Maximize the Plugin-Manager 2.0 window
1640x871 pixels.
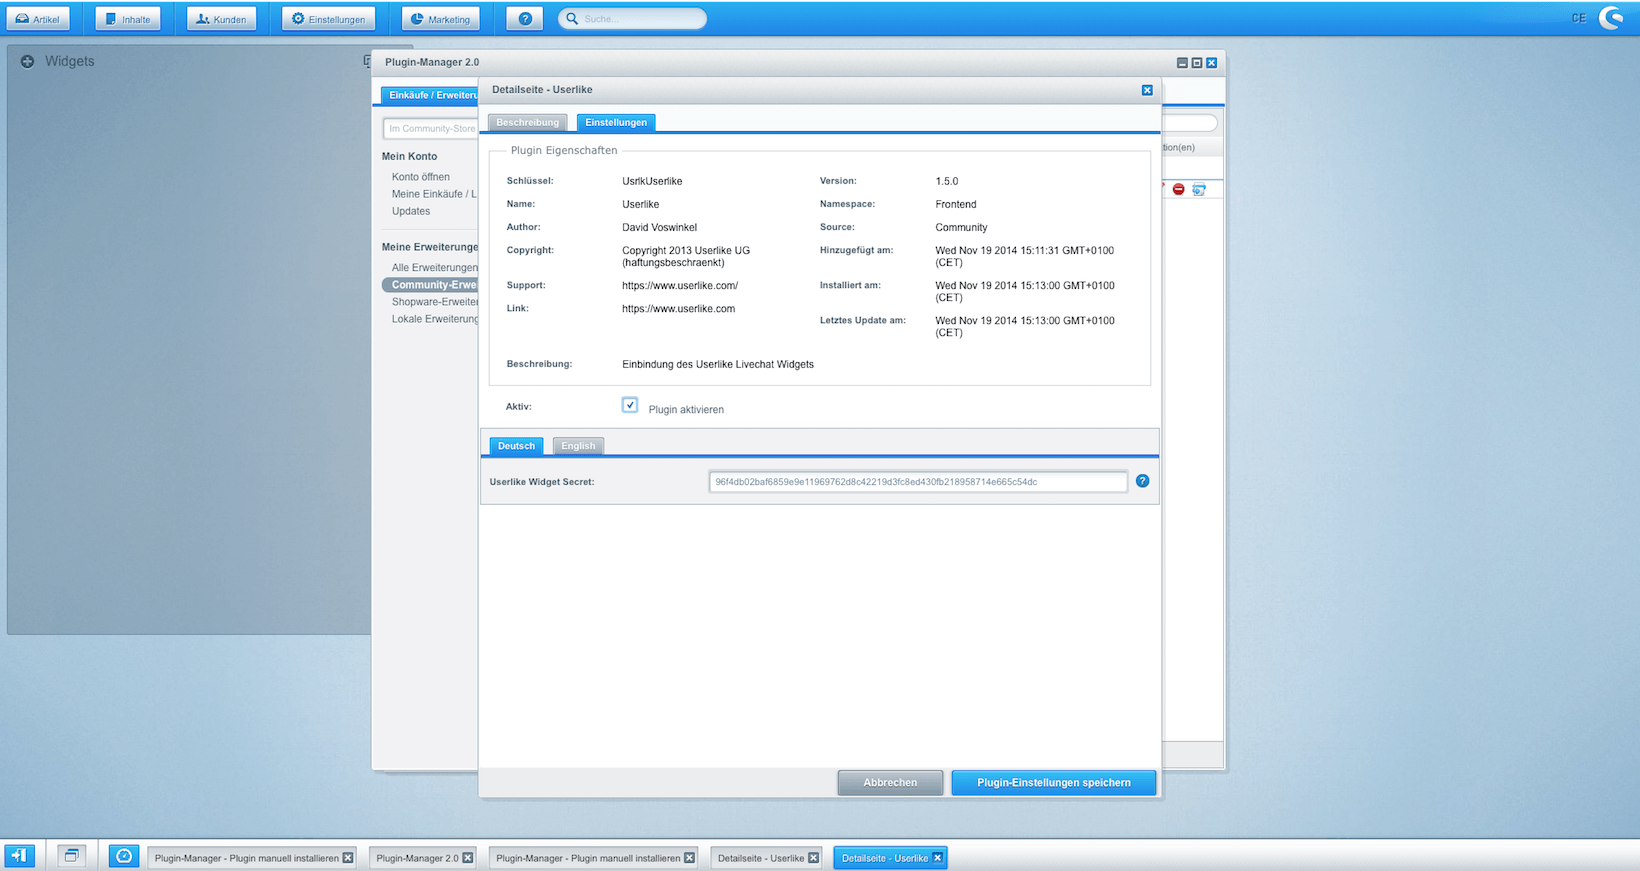(x=1197, y=63)
